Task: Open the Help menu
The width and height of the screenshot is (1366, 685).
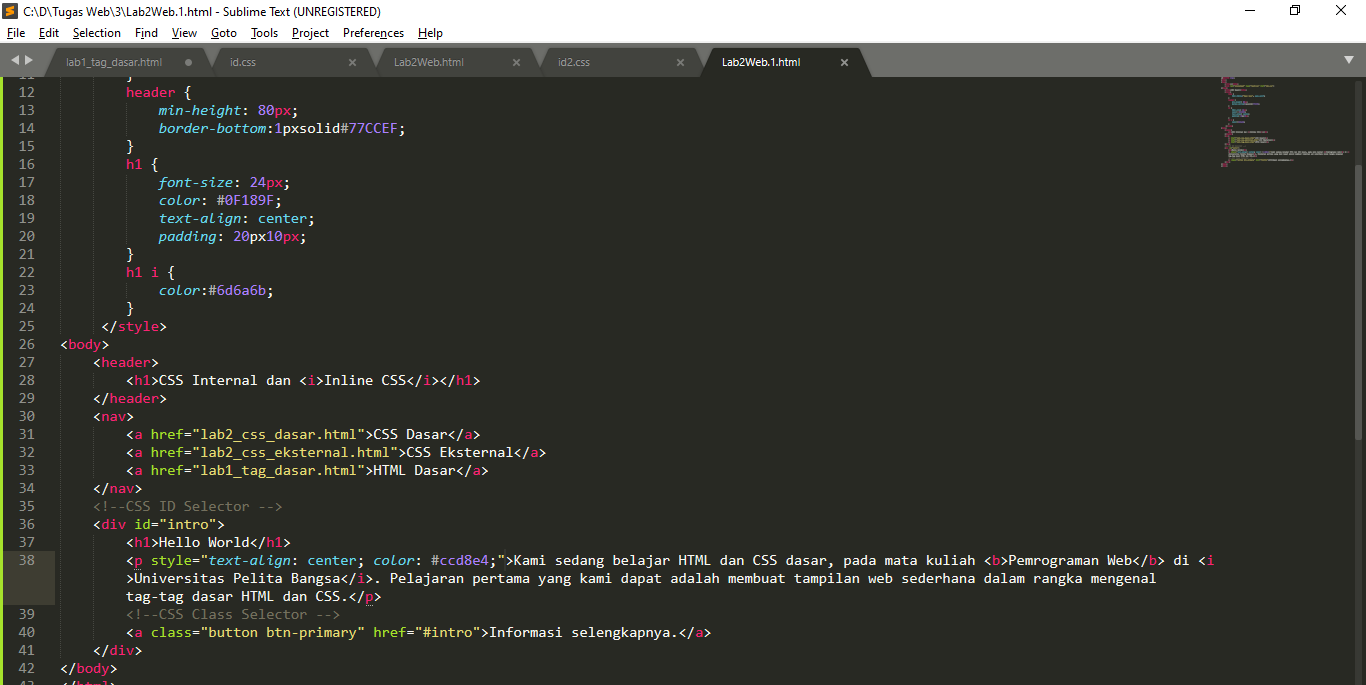Action: pyautogui.click(x=430, y=33)
